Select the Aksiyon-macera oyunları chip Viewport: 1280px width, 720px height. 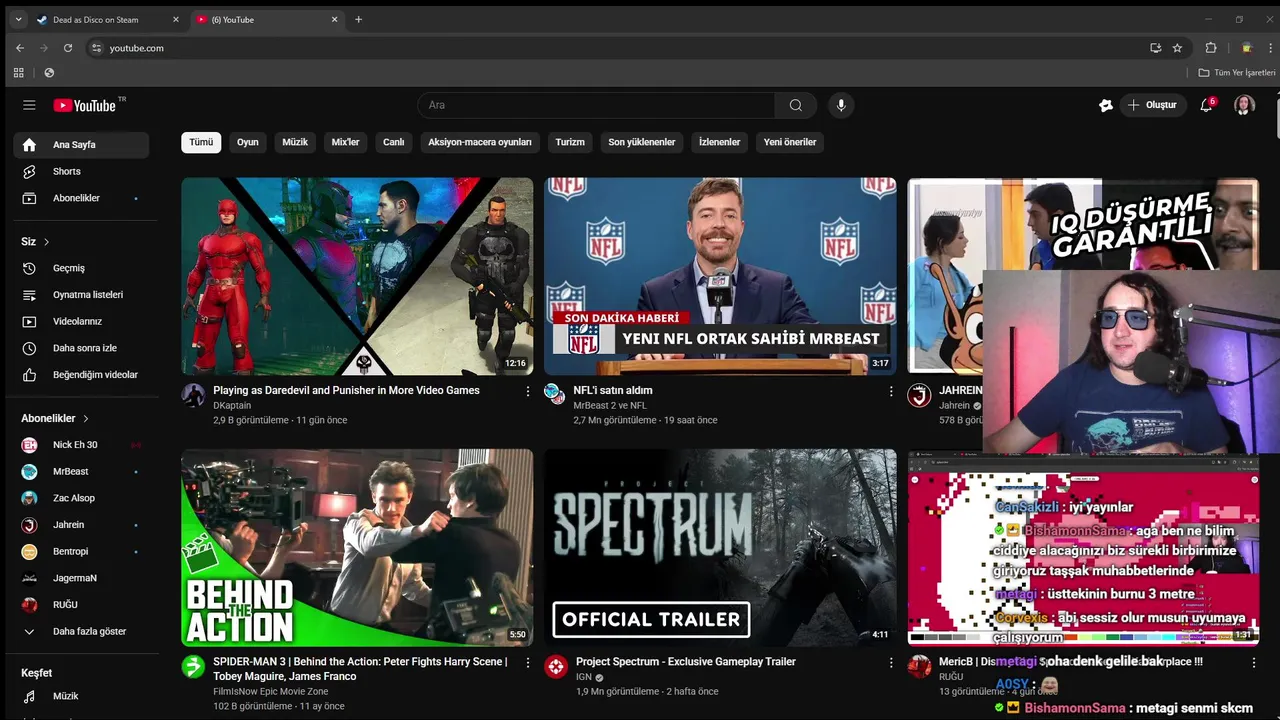pyautogui.click(x=480, y=142)
